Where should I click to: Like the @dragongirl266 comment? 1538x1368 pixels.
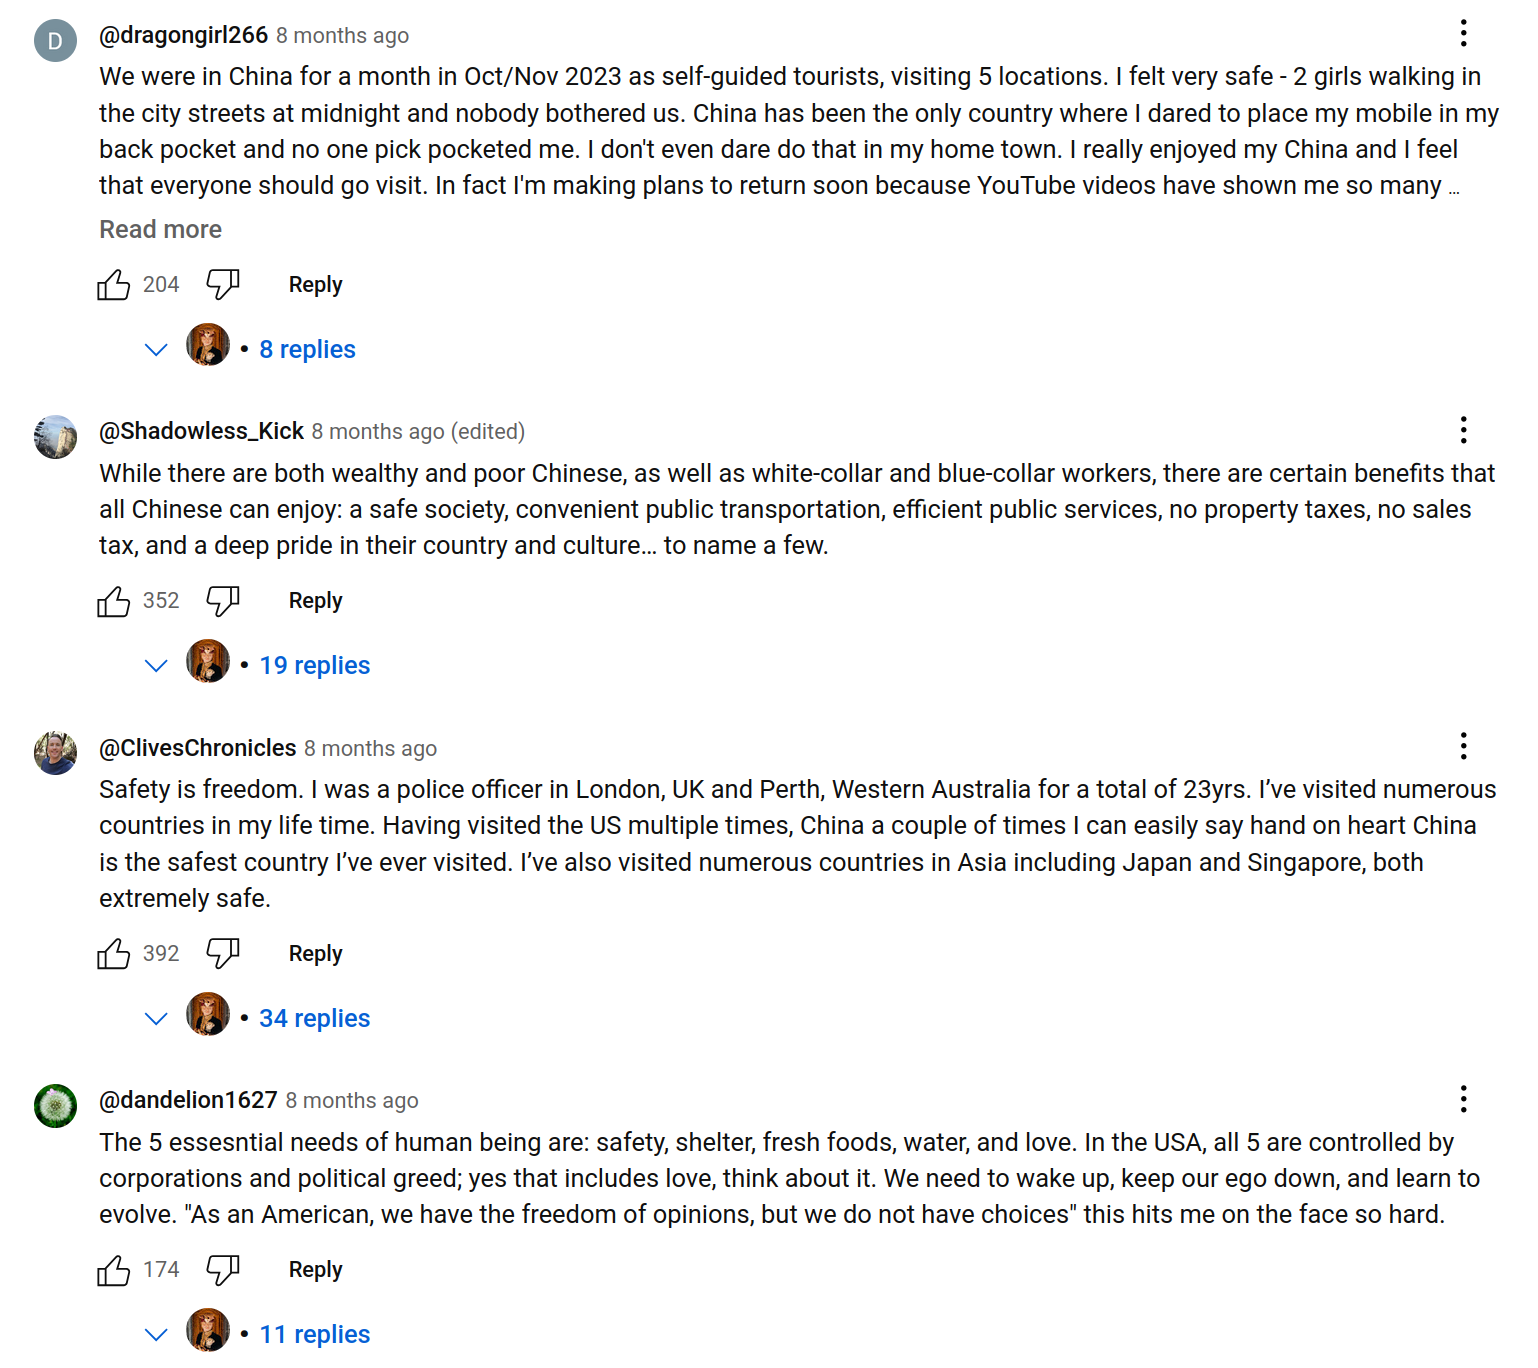(x=114, y=285)
